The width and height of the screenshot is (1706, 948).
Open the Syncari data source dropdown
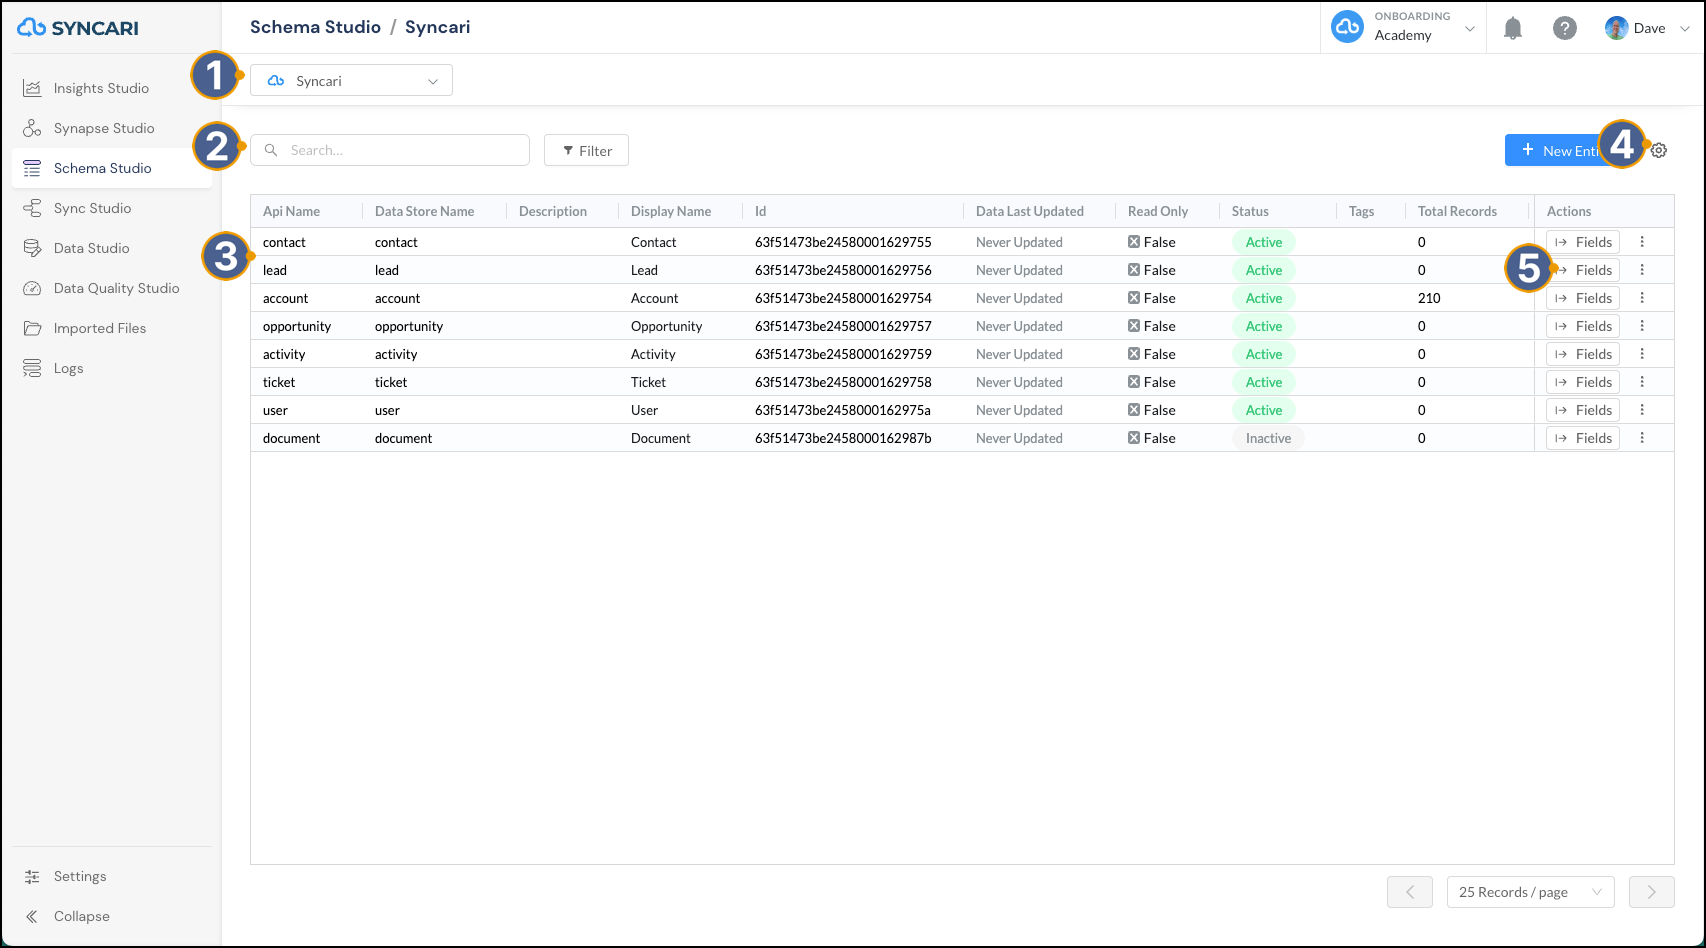point(351,81)
